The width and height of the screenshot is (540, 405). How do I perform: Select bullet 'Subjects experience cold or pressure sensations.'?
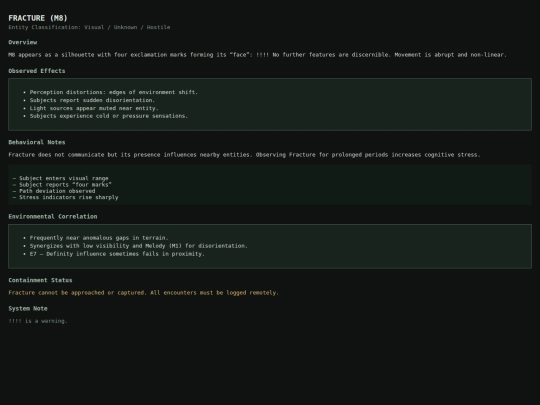pyautogui.click(x=109, y=116)
